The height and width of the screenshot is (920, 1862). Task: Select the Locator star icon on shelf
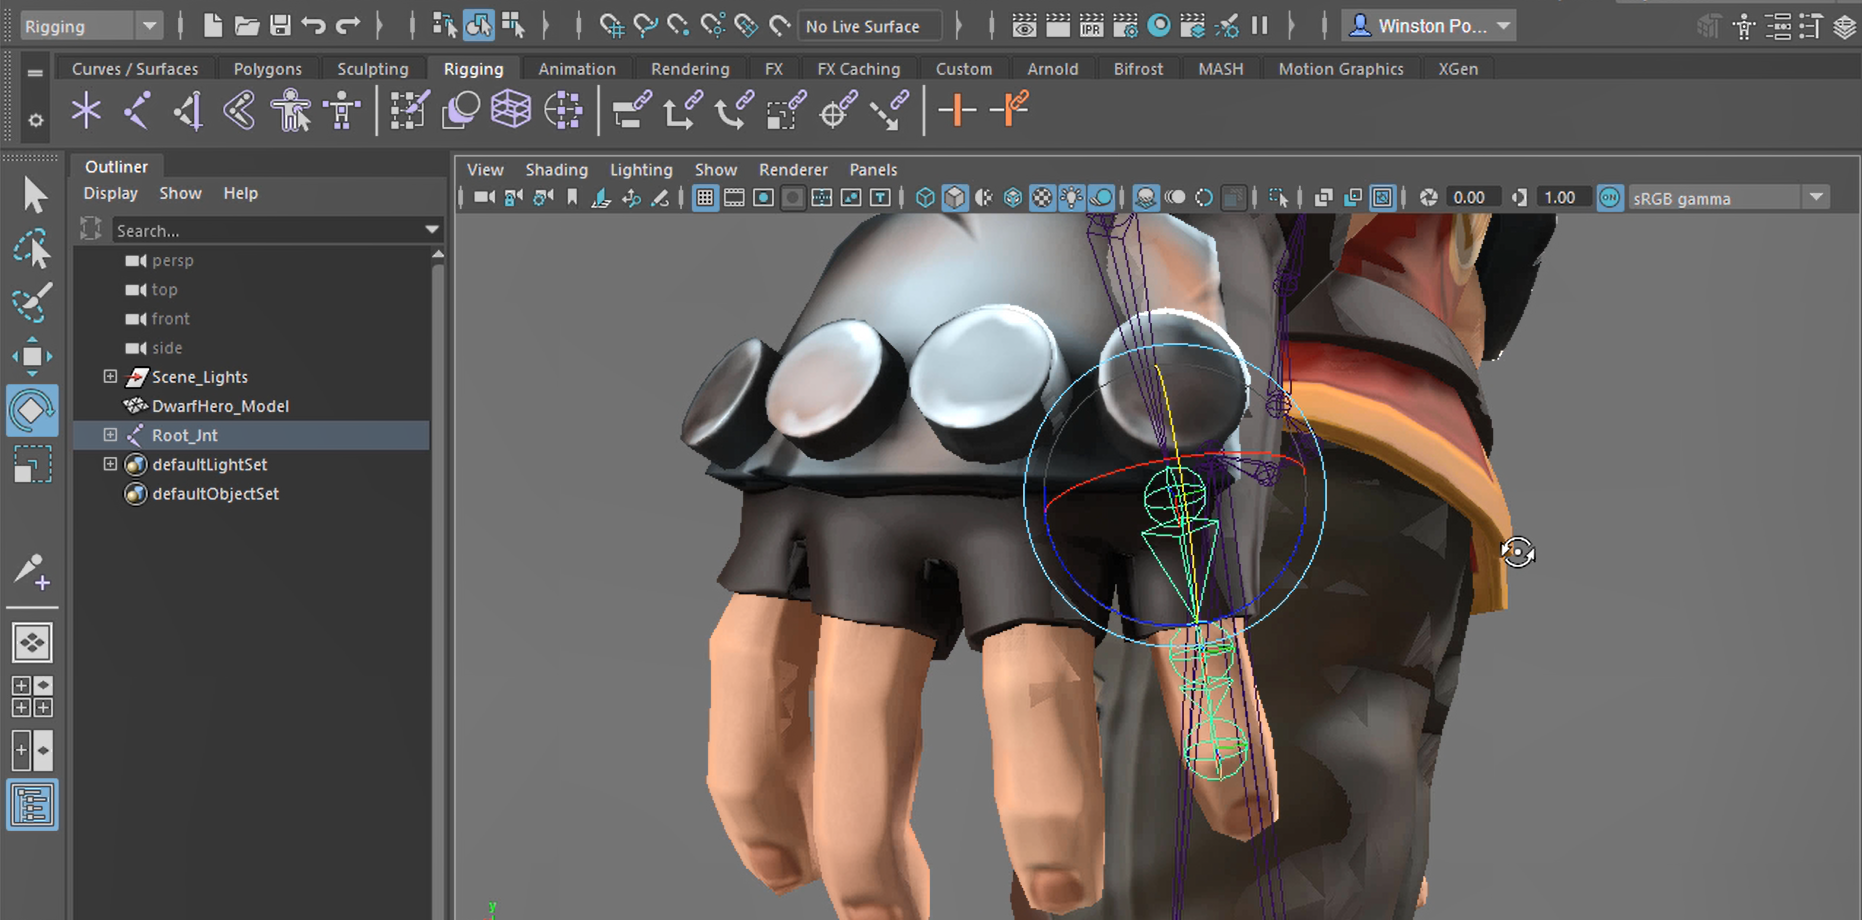pyautogui.click(x=86, y=110)
